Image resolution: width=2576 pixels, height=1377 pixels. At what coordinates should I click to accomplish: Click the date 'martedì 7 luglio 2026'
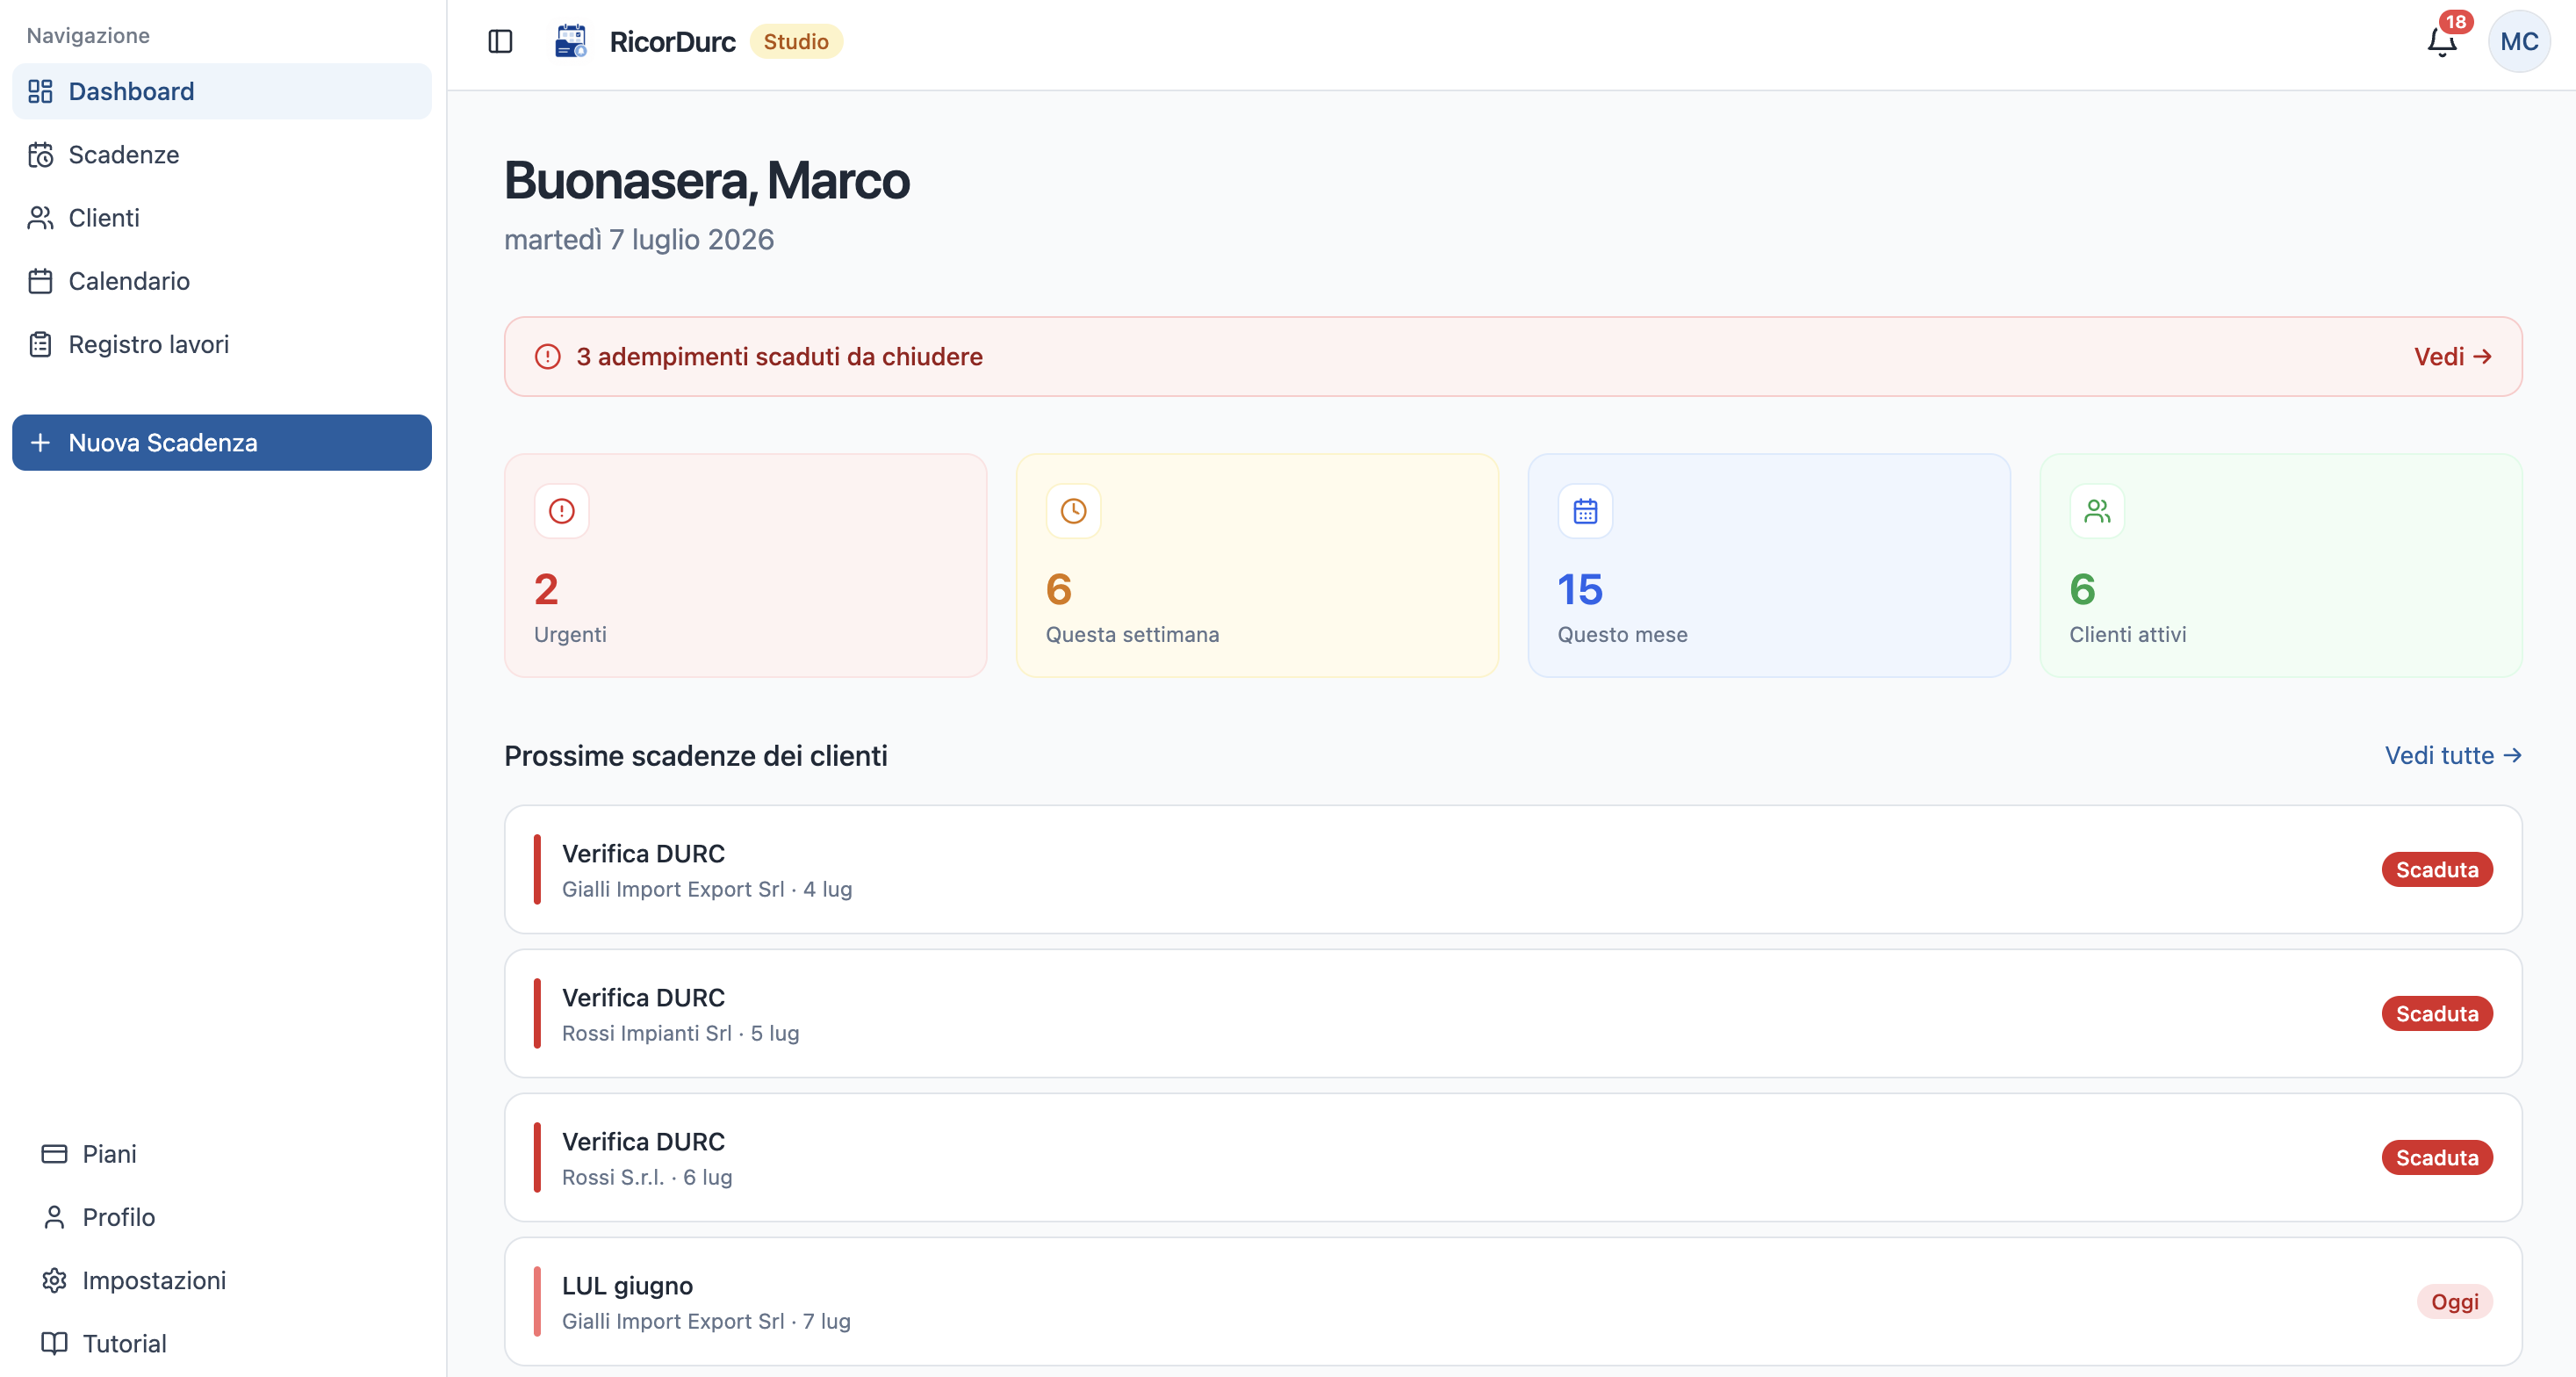click(x=639, y=240)
